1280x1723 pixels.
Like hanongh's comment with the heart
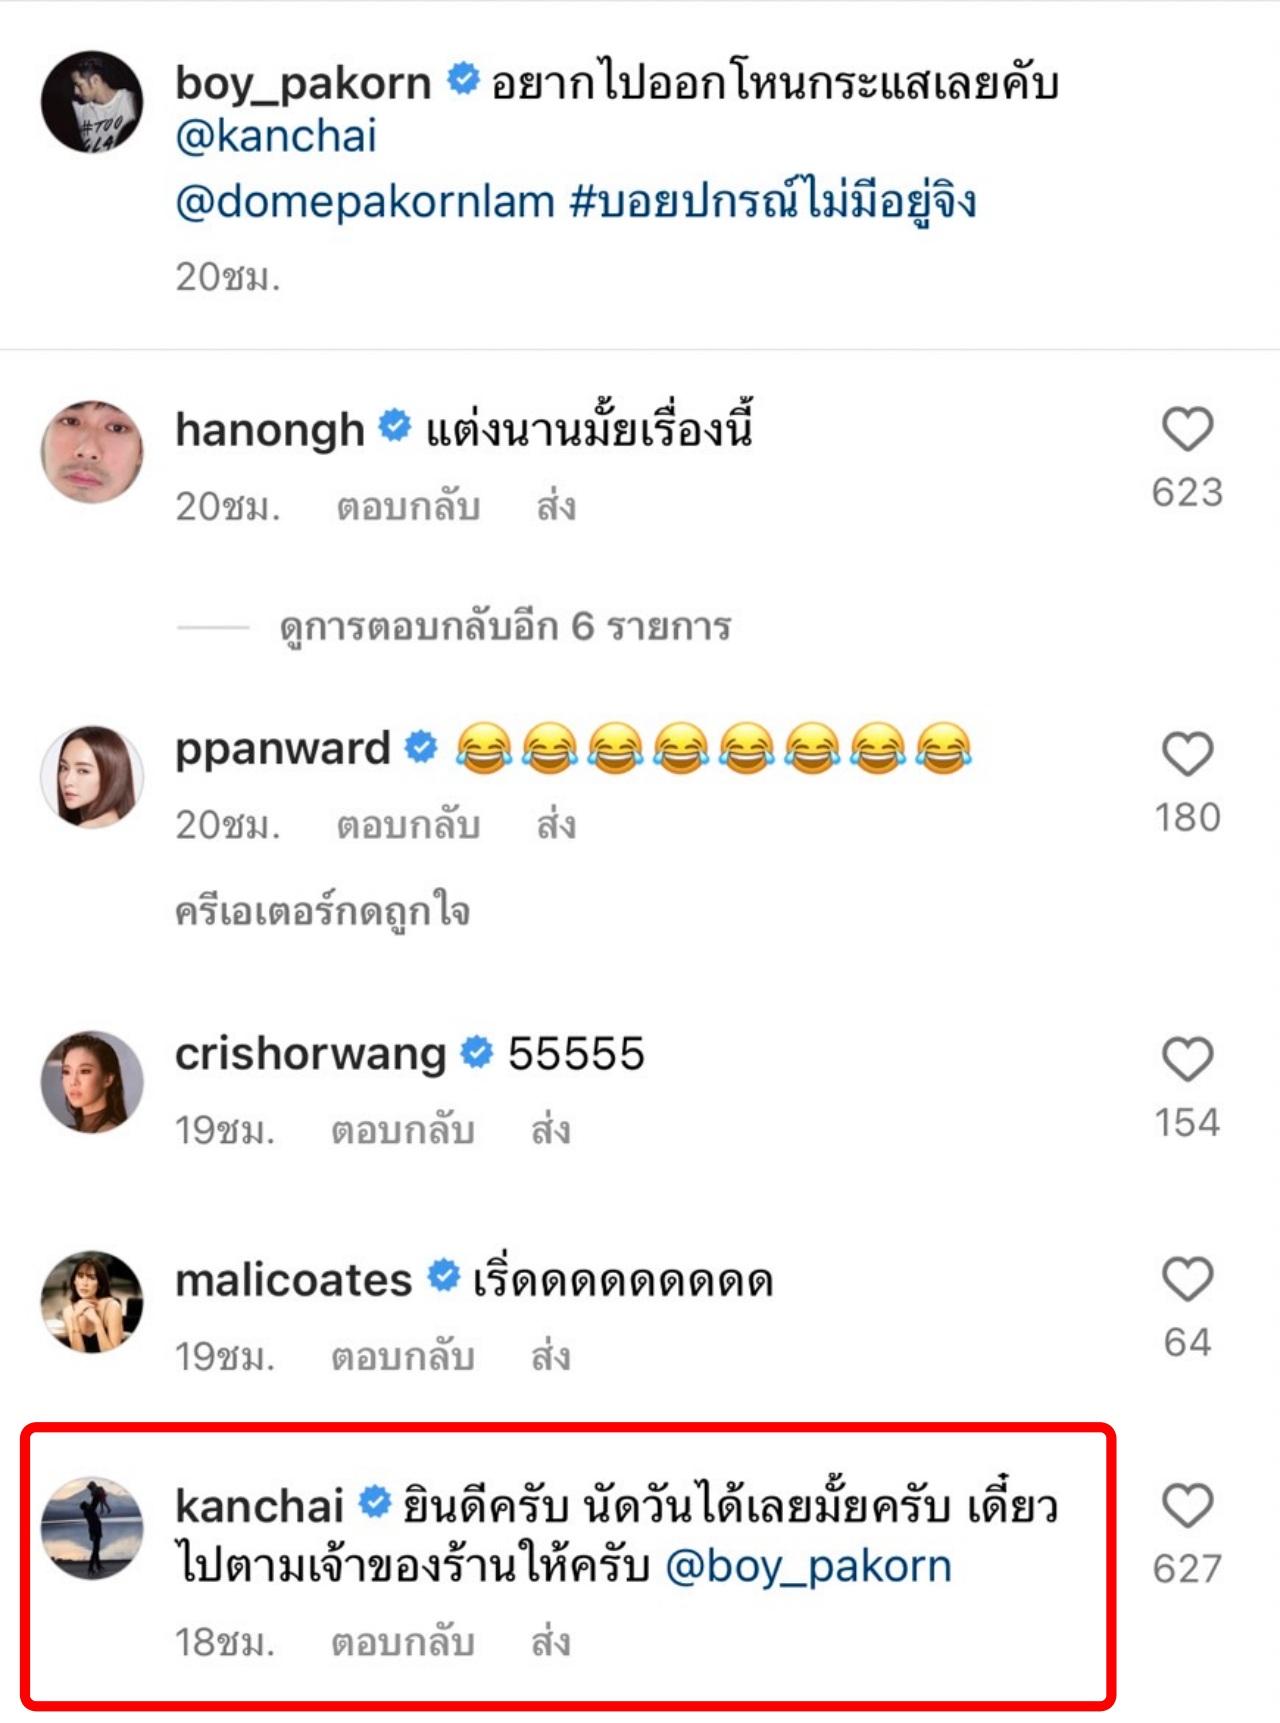[1187, 430]
